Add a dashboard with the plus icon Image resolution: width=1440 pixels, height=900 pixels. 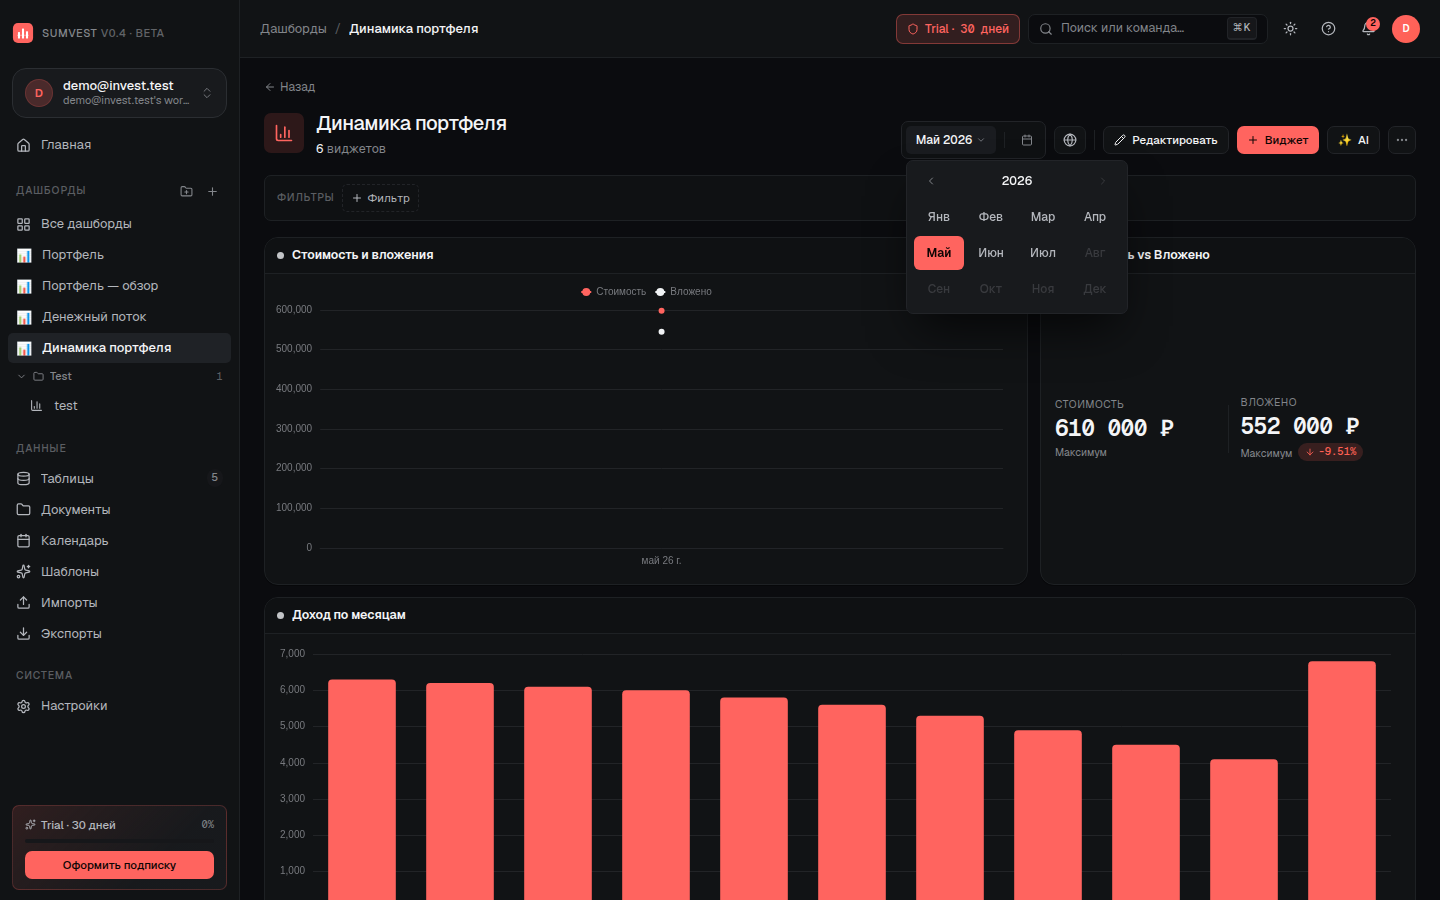click(212, 191)
